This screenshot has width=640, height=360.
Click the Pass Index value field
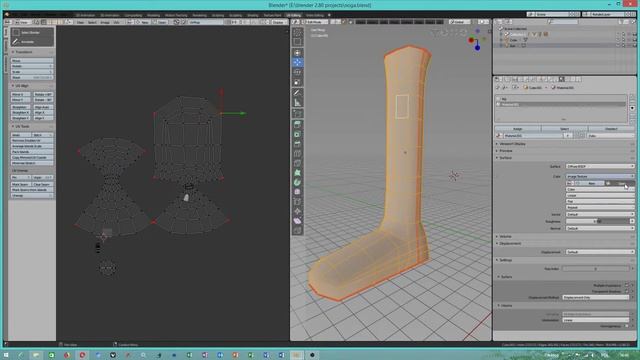coord(596,269)
